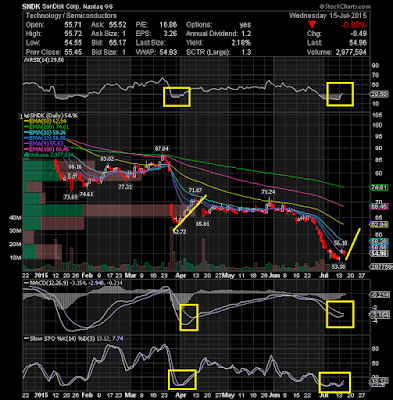Click the RSI(14) indicator legend
This screenshot has width=393, height=400.
(x=43, y=60)
